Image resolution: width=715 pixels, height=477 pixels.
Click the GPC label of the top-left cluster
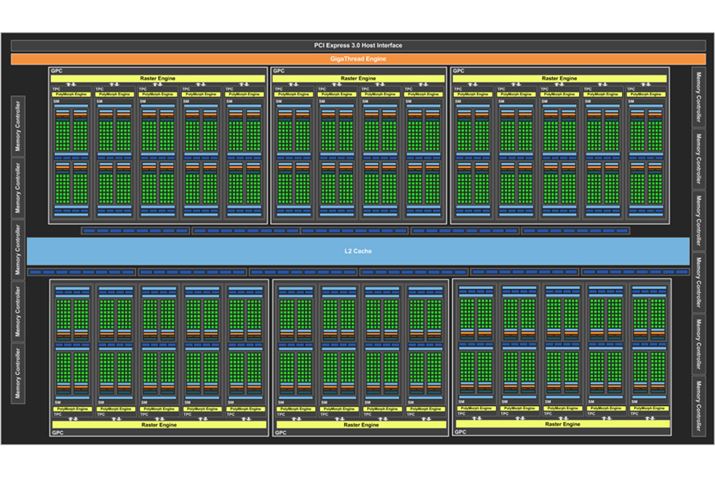55,70
